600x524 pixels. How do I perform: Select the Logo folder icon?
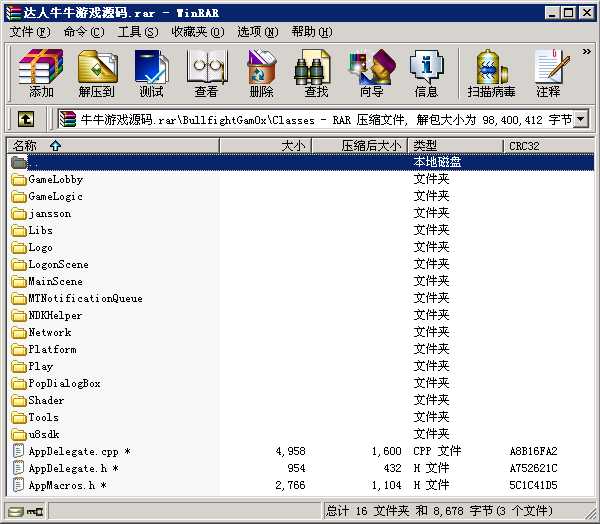point(18,248)
